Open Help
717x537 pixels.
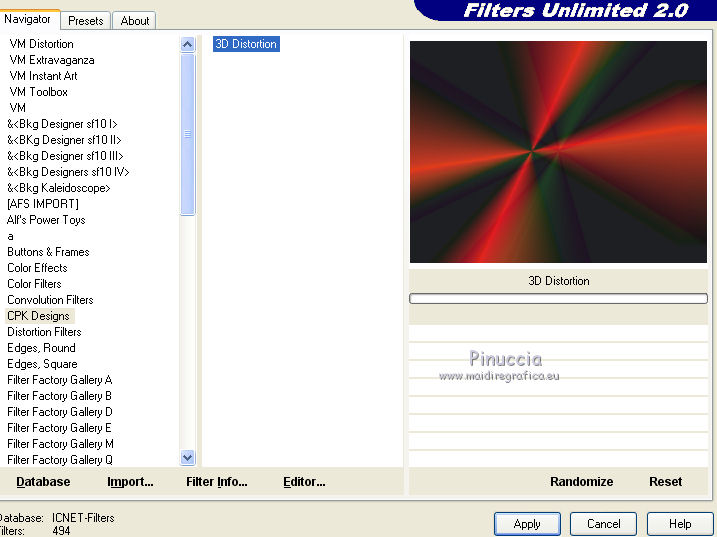tap(680, 524)
